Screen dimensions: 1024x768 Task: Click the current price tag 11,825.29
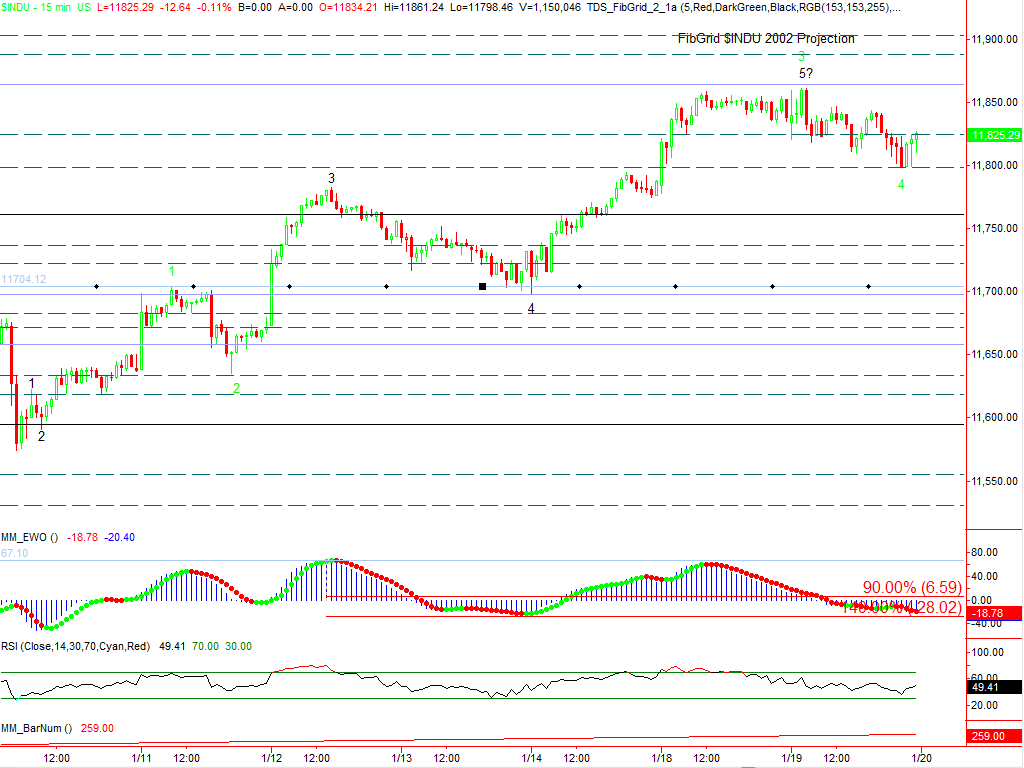pyautogui.click(x=993, y=135)
